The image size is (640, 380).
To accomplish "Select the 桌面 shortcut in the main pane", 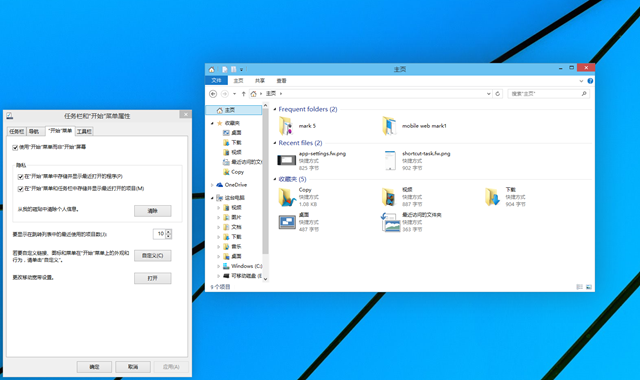I will click(x=299, y=222).
